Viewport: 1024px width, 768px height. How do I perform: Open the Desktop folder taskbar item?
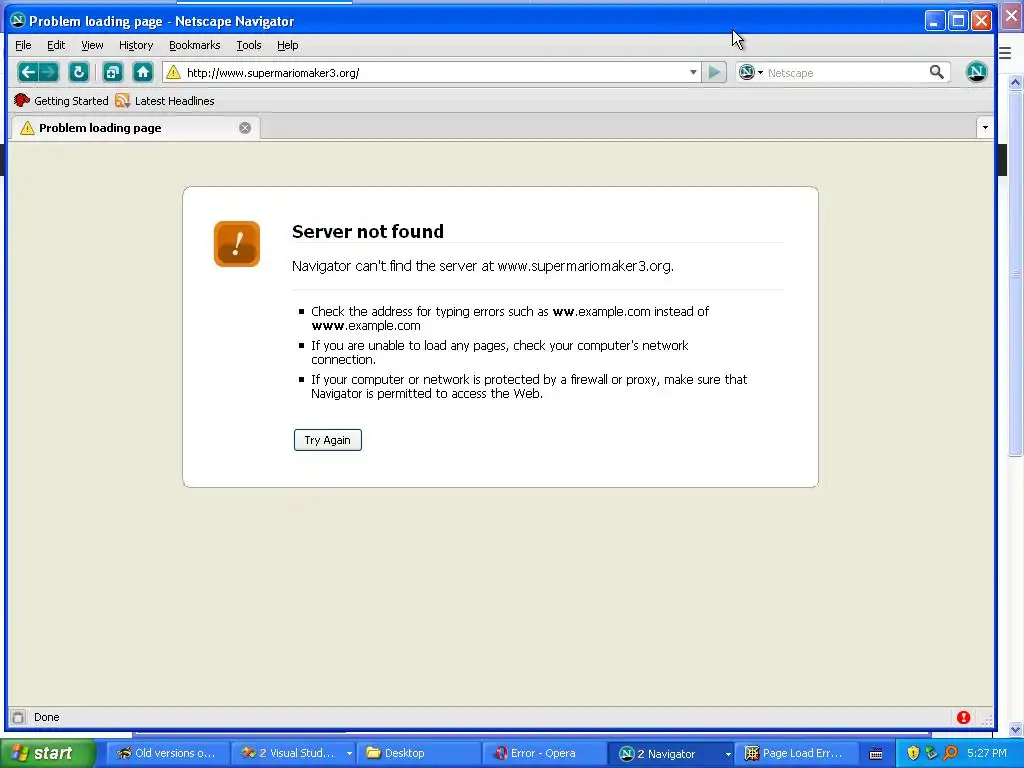(419, 753)
